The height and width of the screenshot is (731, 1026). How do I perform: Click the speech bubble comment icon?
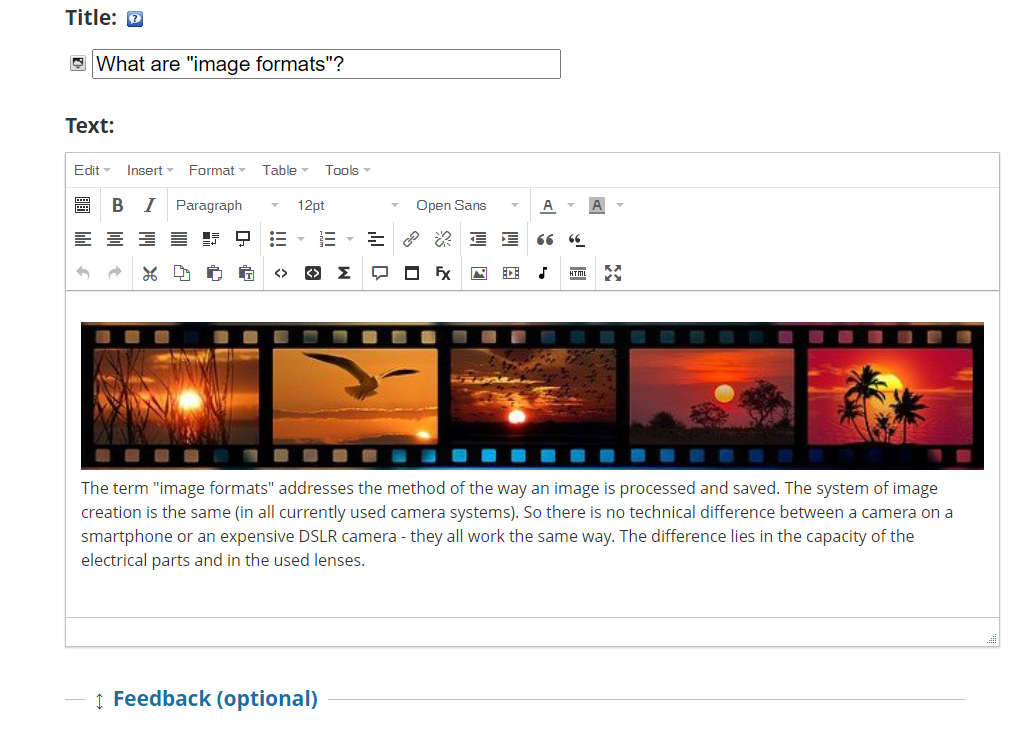[380, 274]
